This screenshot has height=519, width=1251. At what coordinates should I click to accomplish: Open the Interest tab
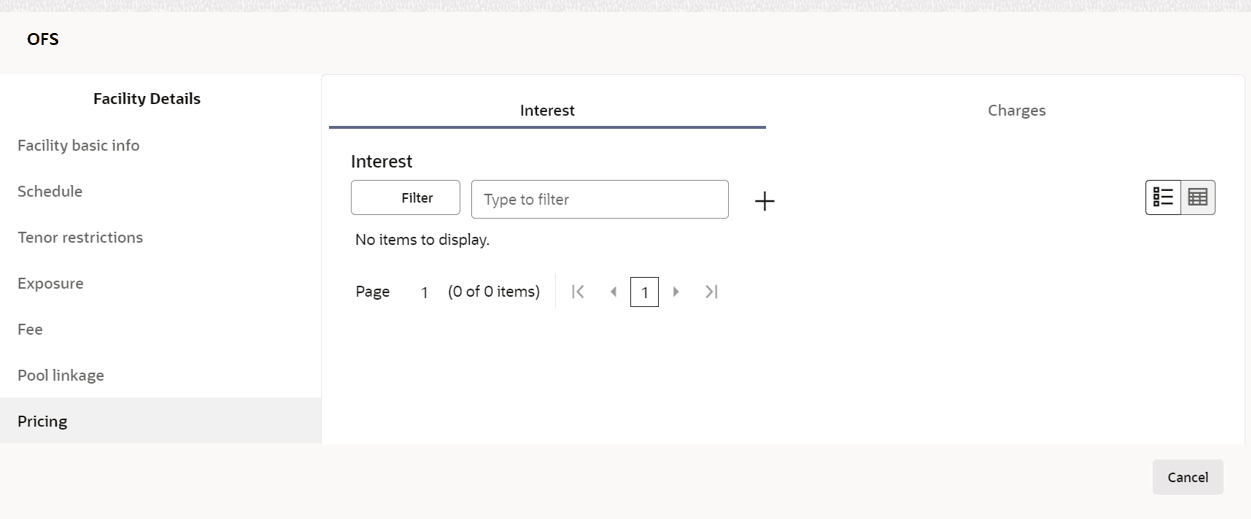(x=547, y=111)
